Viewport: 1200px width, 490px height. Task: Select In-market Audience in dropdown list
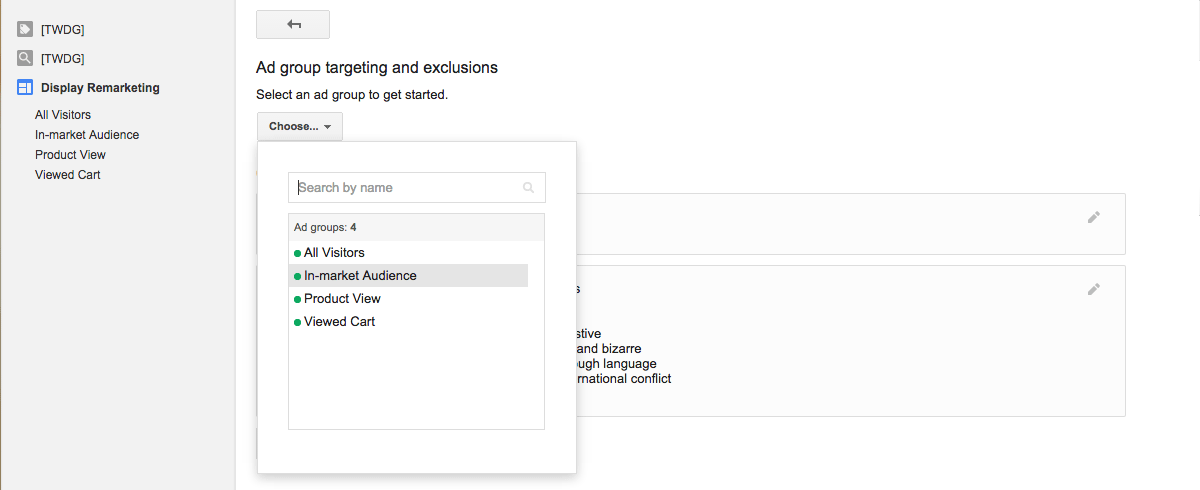click(x=408, y=276)
